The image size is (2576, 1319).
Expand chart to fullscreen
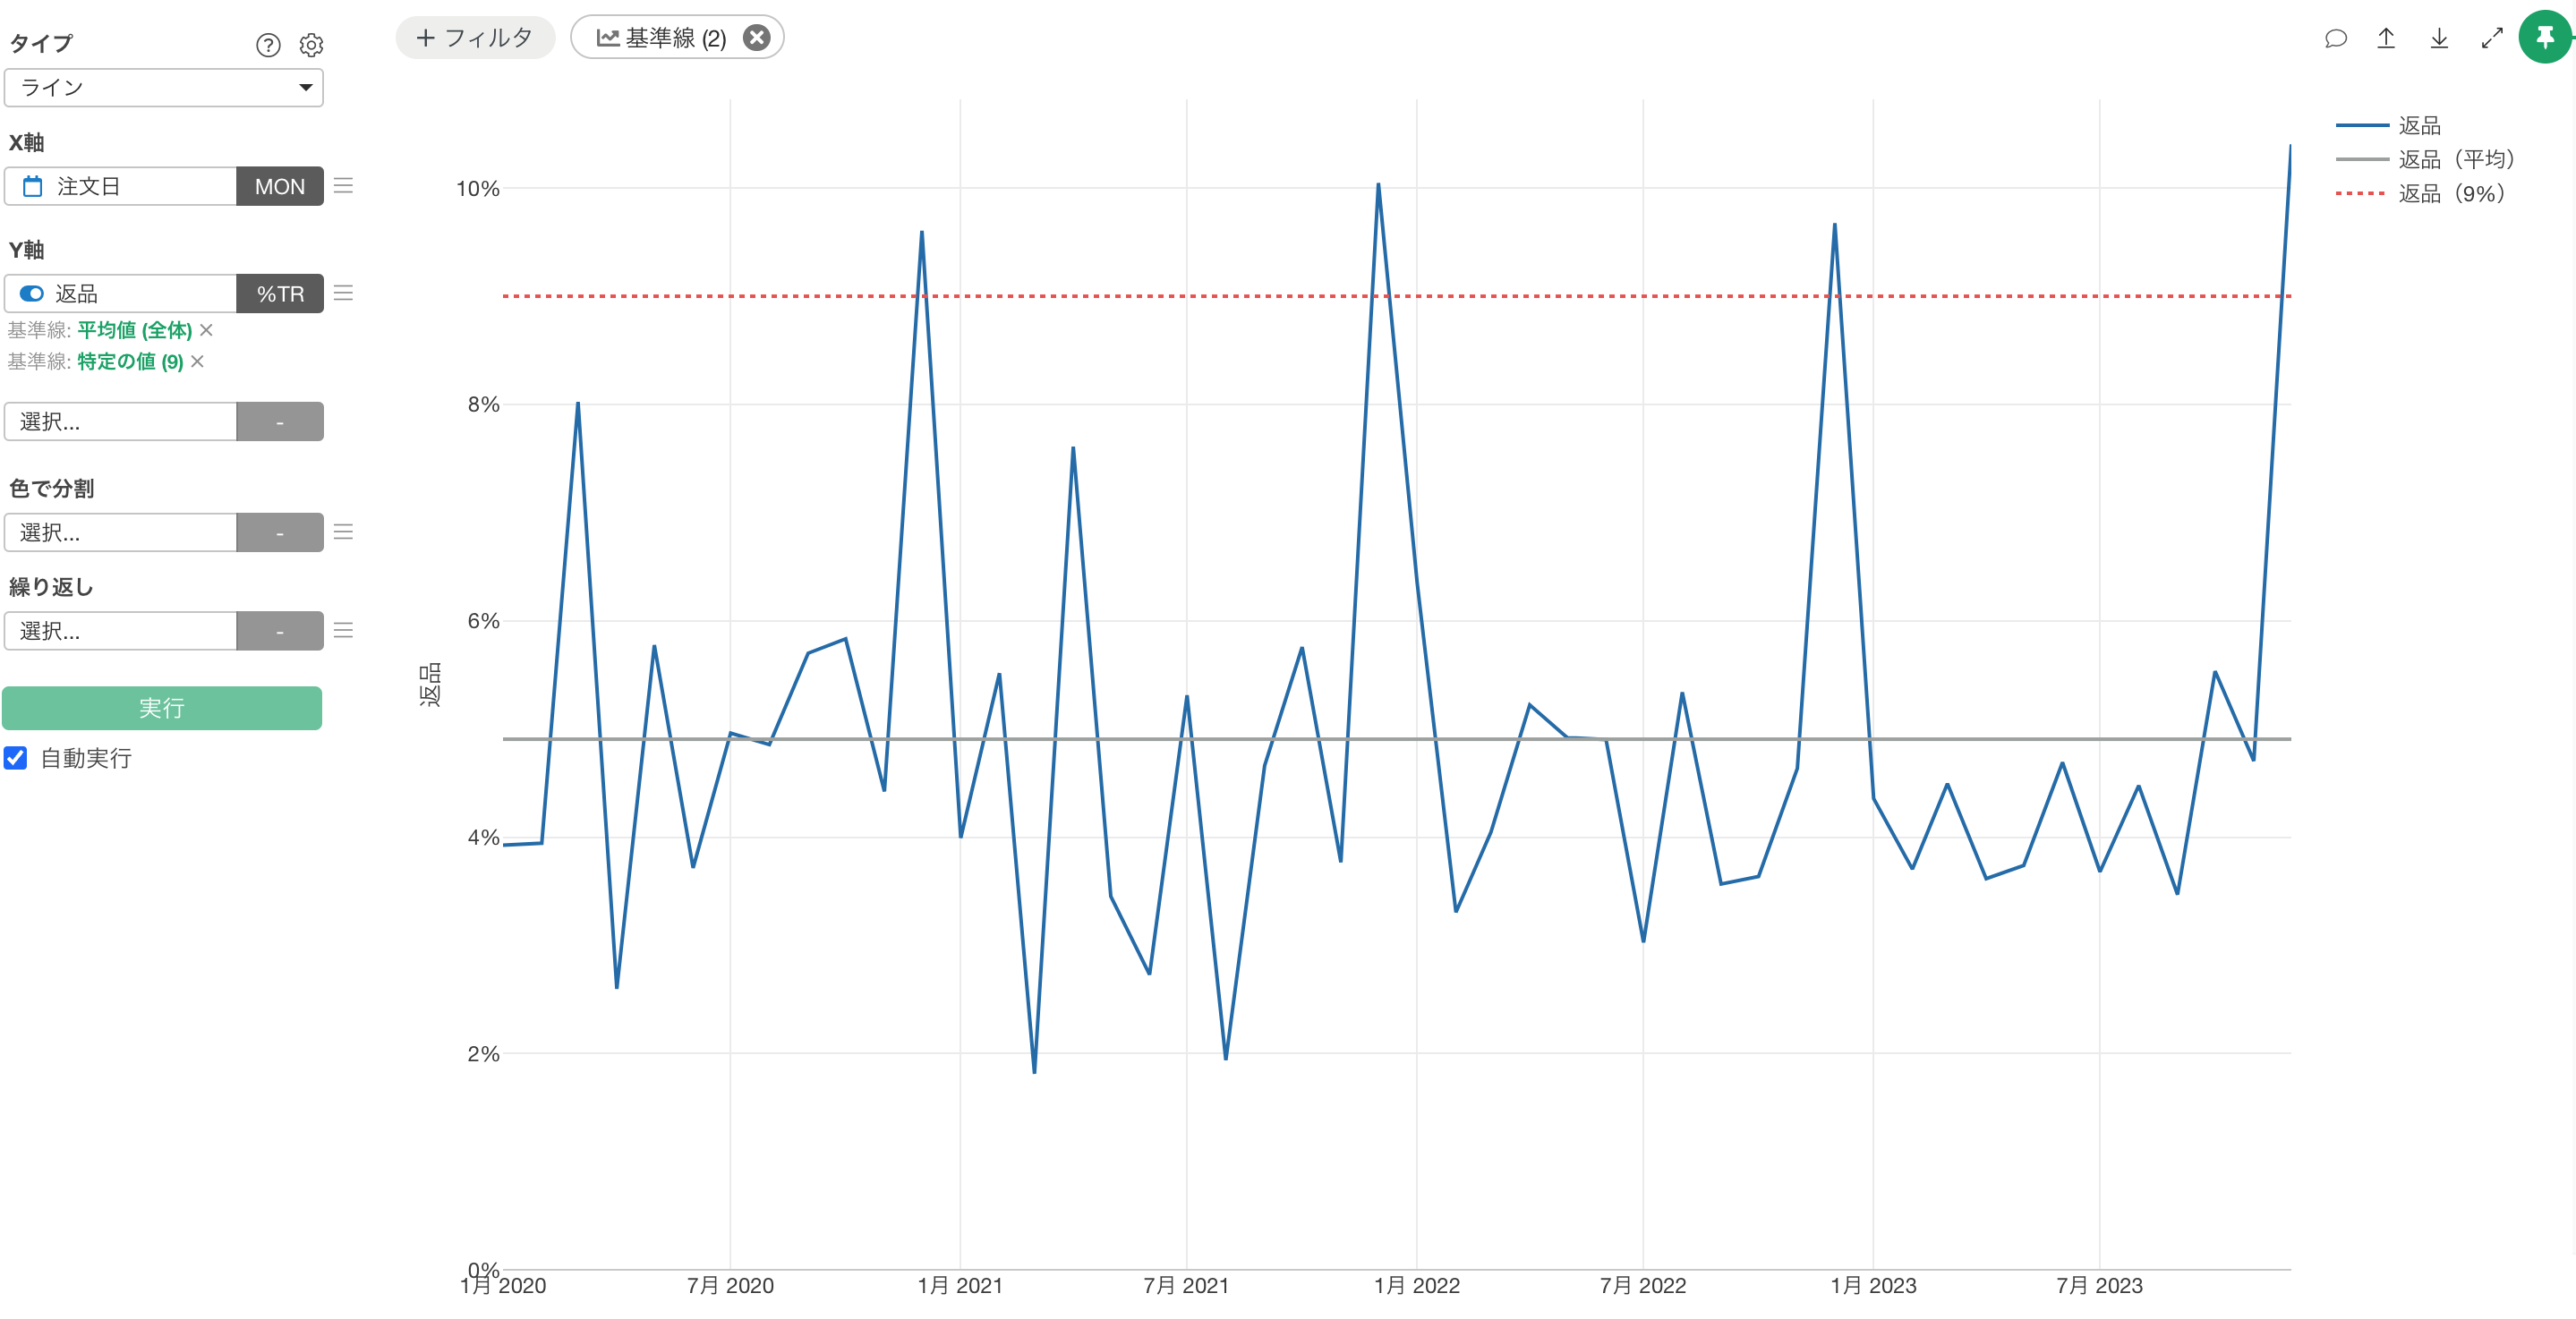[2492, 38]
